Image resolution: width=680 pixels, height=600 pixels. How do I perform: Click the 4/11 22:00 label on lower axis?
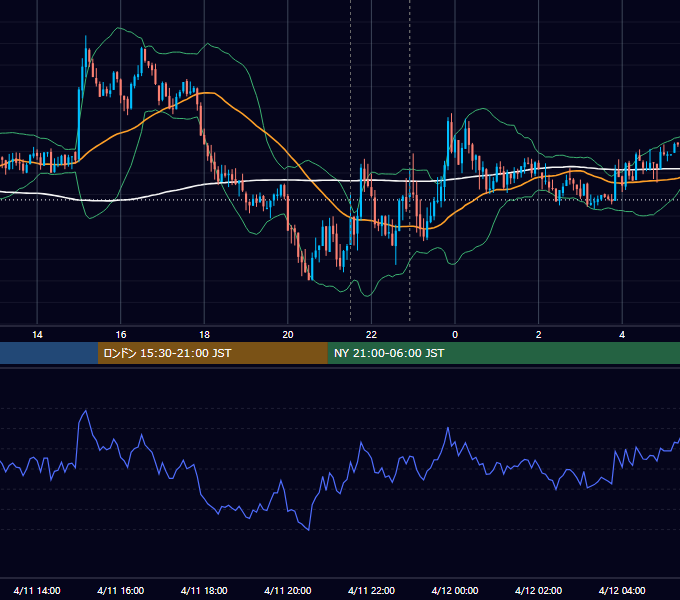(371, 590)
